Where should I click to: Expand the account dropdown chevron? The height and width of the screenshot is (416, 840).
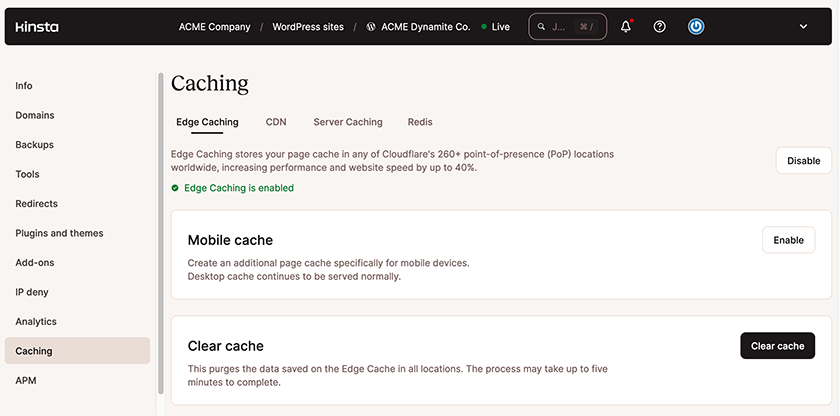803,27
